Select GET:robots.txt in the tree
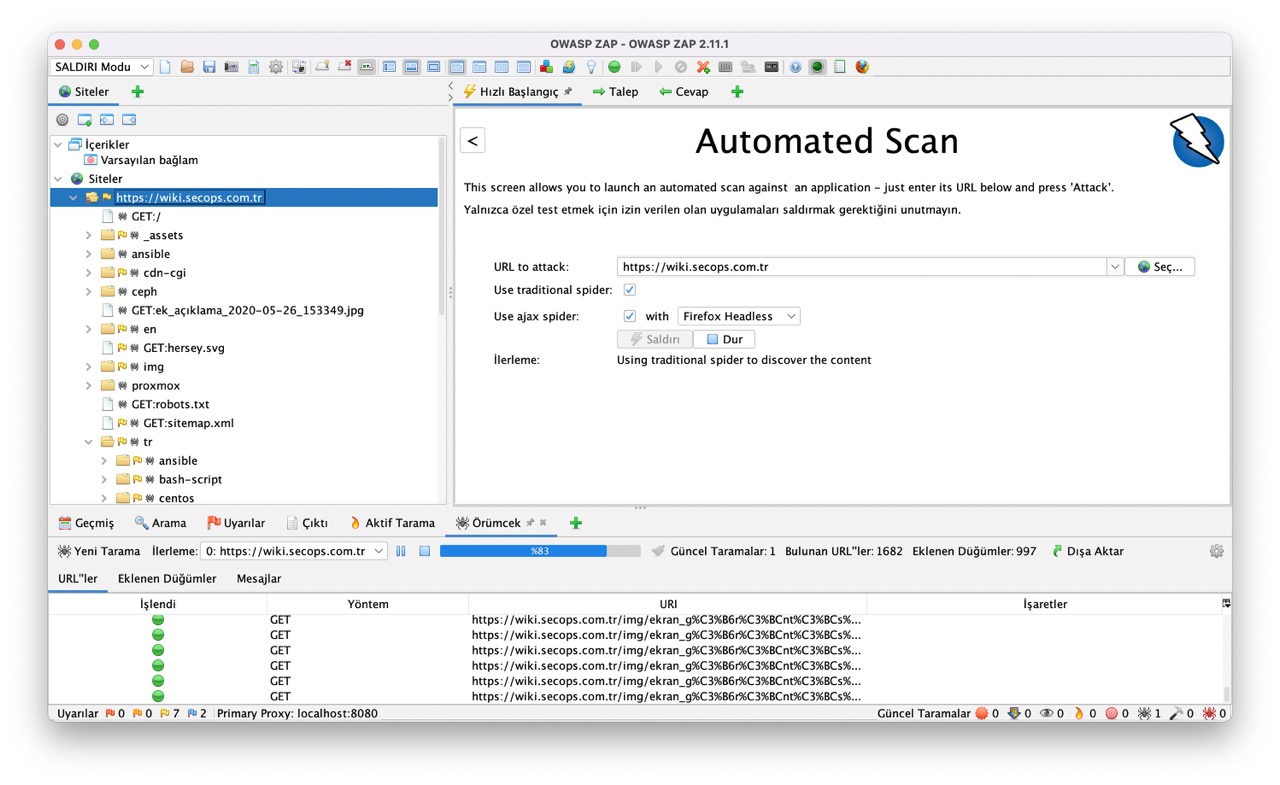Viewport: 1280px width, 785px height. (x=170, y=405)
